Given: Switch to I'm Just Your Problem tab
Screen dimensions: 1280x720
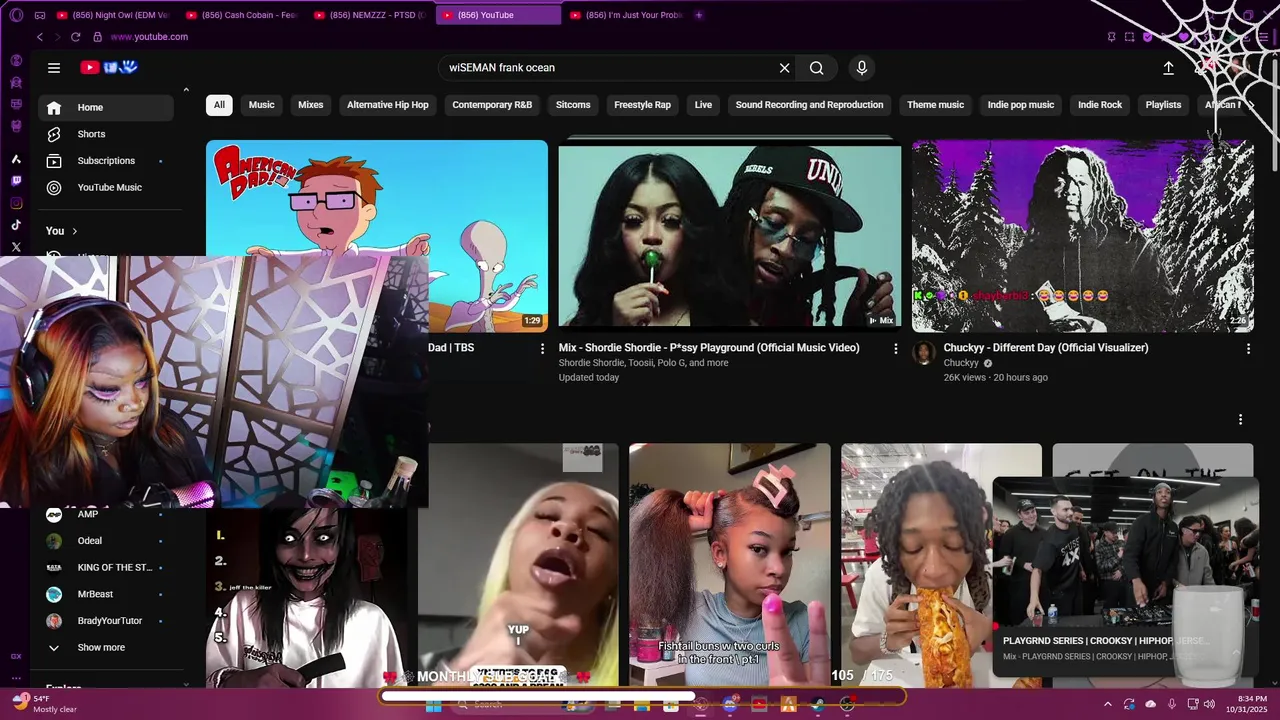Looking at the screenshot, I should [625, 15].
